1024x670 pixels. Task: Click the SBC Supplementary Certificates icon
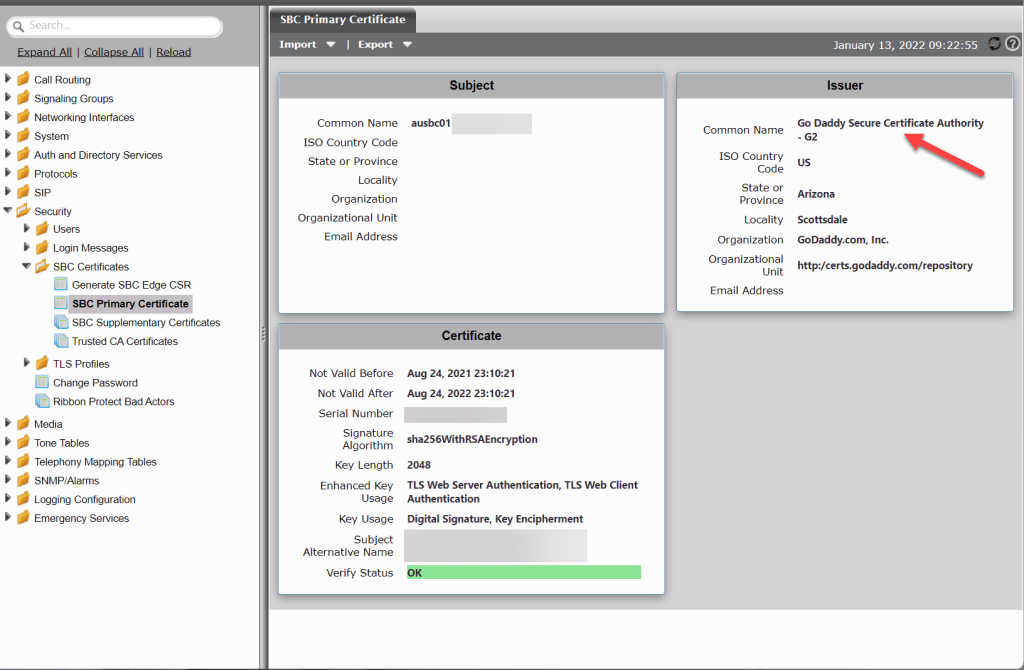pos(61,322)
